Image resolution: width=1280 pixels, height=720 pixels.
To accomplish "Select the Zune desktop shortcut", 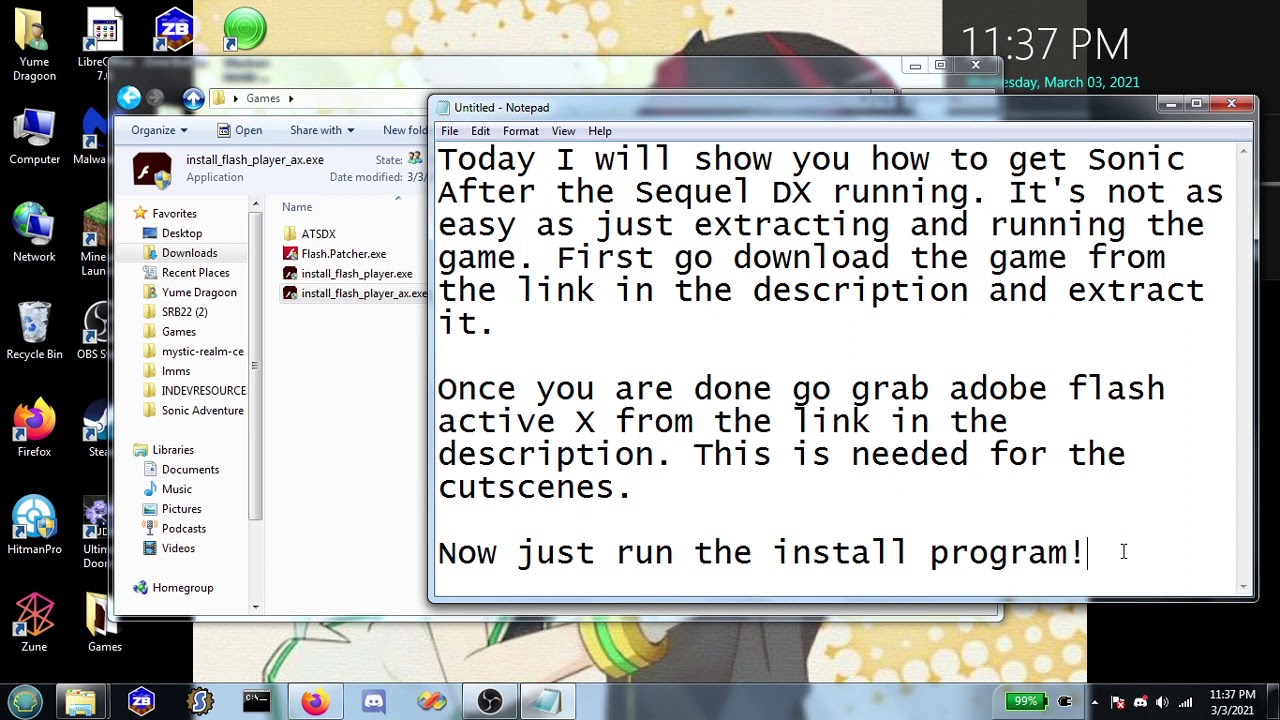I will (34, 623).
